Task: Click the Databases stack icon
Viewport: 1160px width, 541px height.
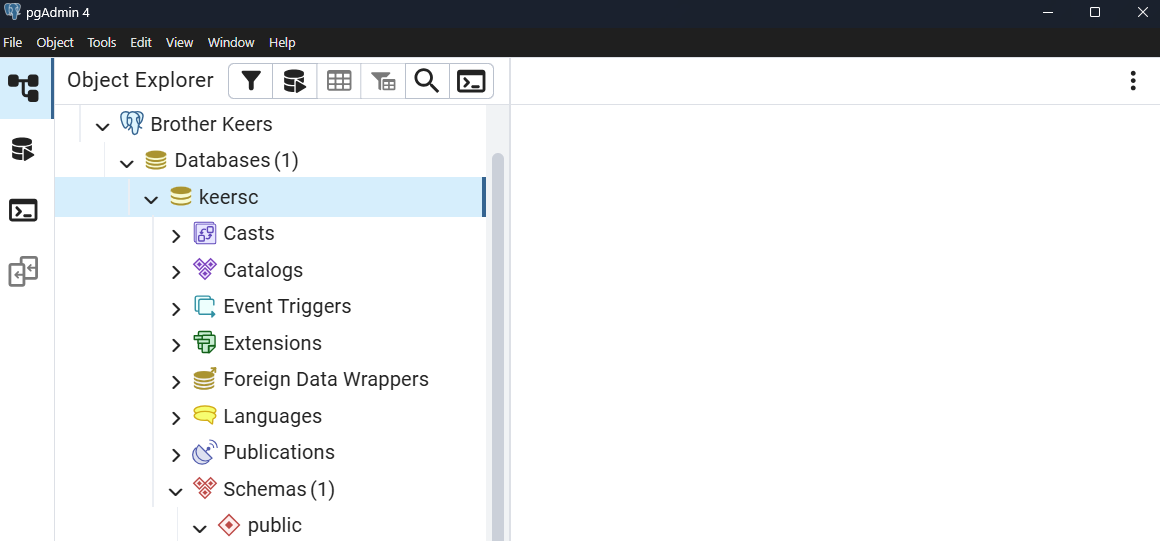Action: point(155,160)
